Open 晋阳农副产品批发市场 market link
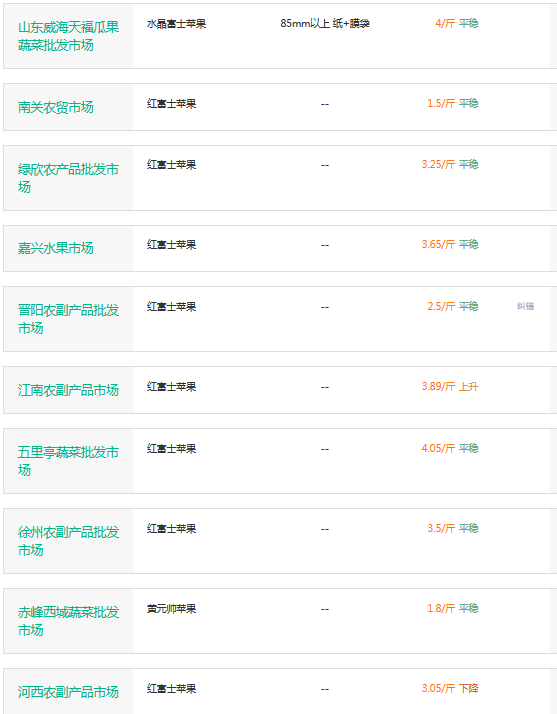 point(68,319)
